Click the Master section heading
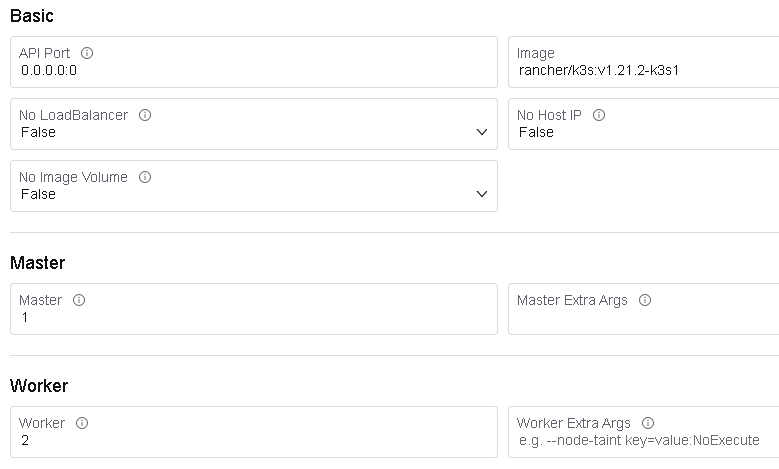The width and height of the screenshot is (779, 469). coord(37,263)
